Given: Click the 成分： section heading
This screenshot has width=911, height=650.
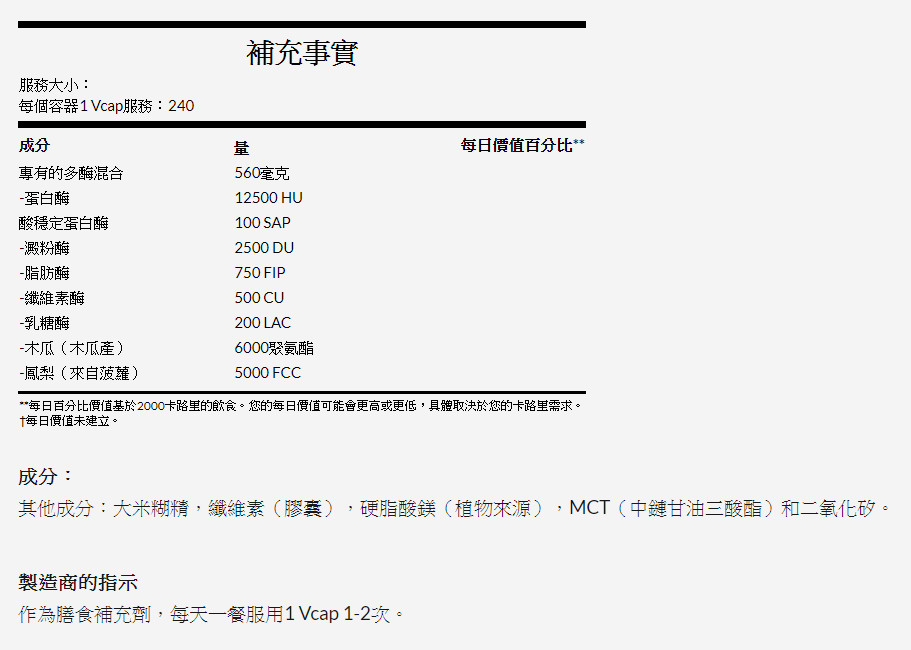Looking at the screenshot, I should 45,477.
